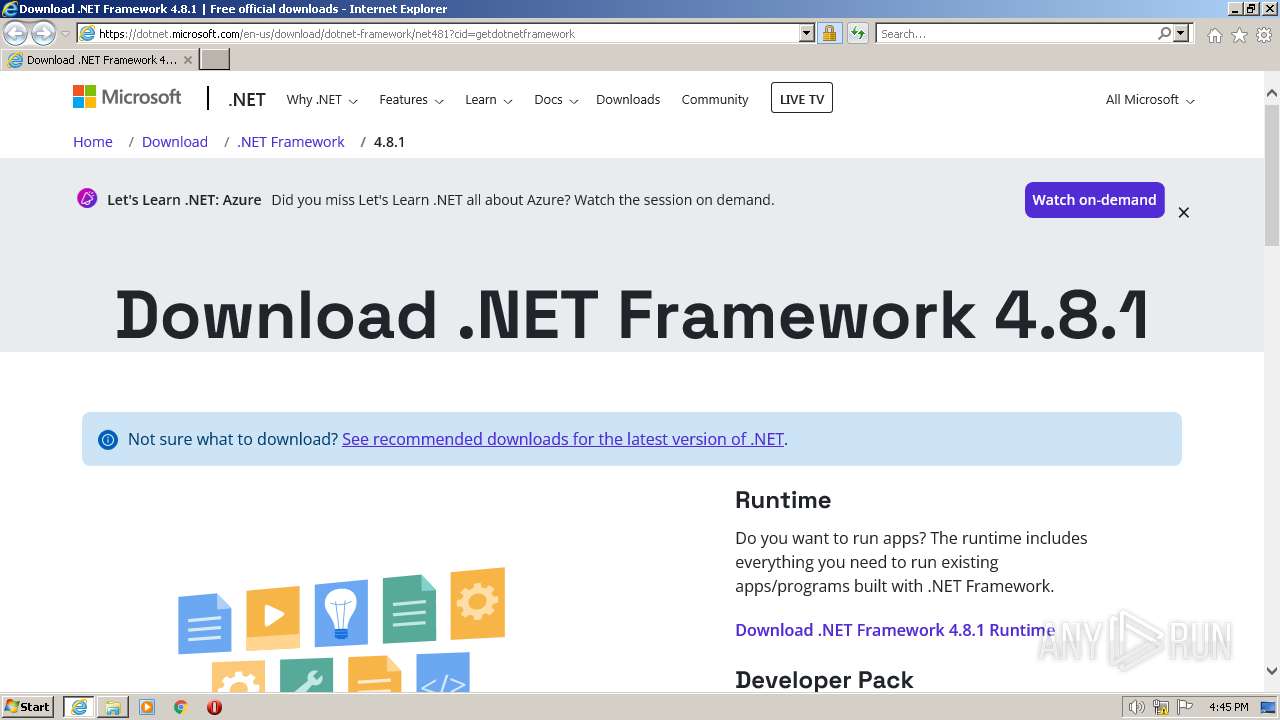Click the Let's Learn .NET purple badge icon

(87, 198)
